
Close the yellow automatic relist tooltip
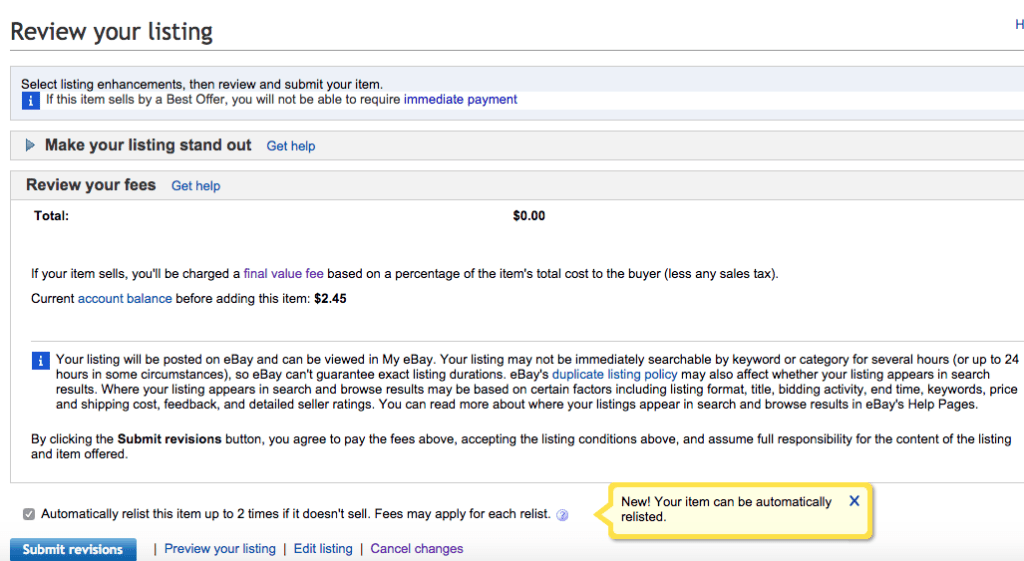click(854, 501)
